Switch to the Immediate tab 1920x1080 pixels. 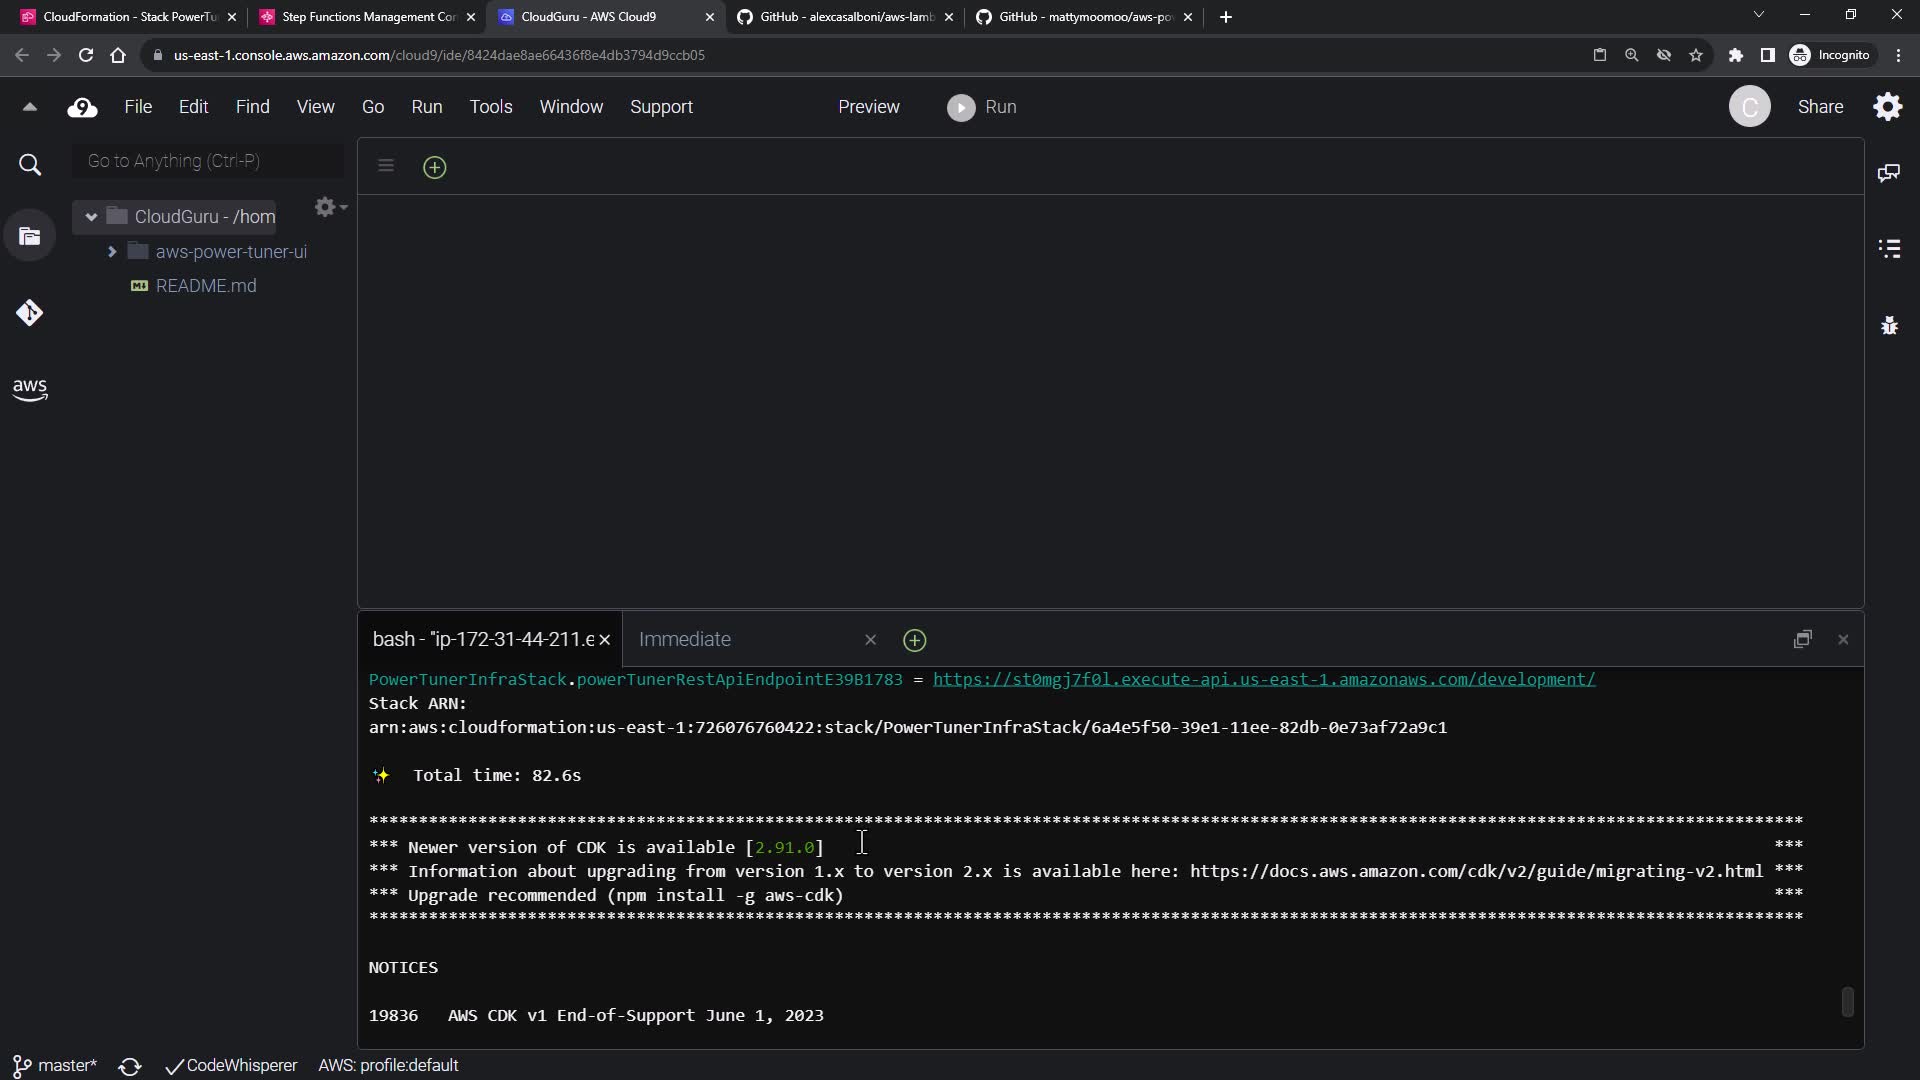685,639
